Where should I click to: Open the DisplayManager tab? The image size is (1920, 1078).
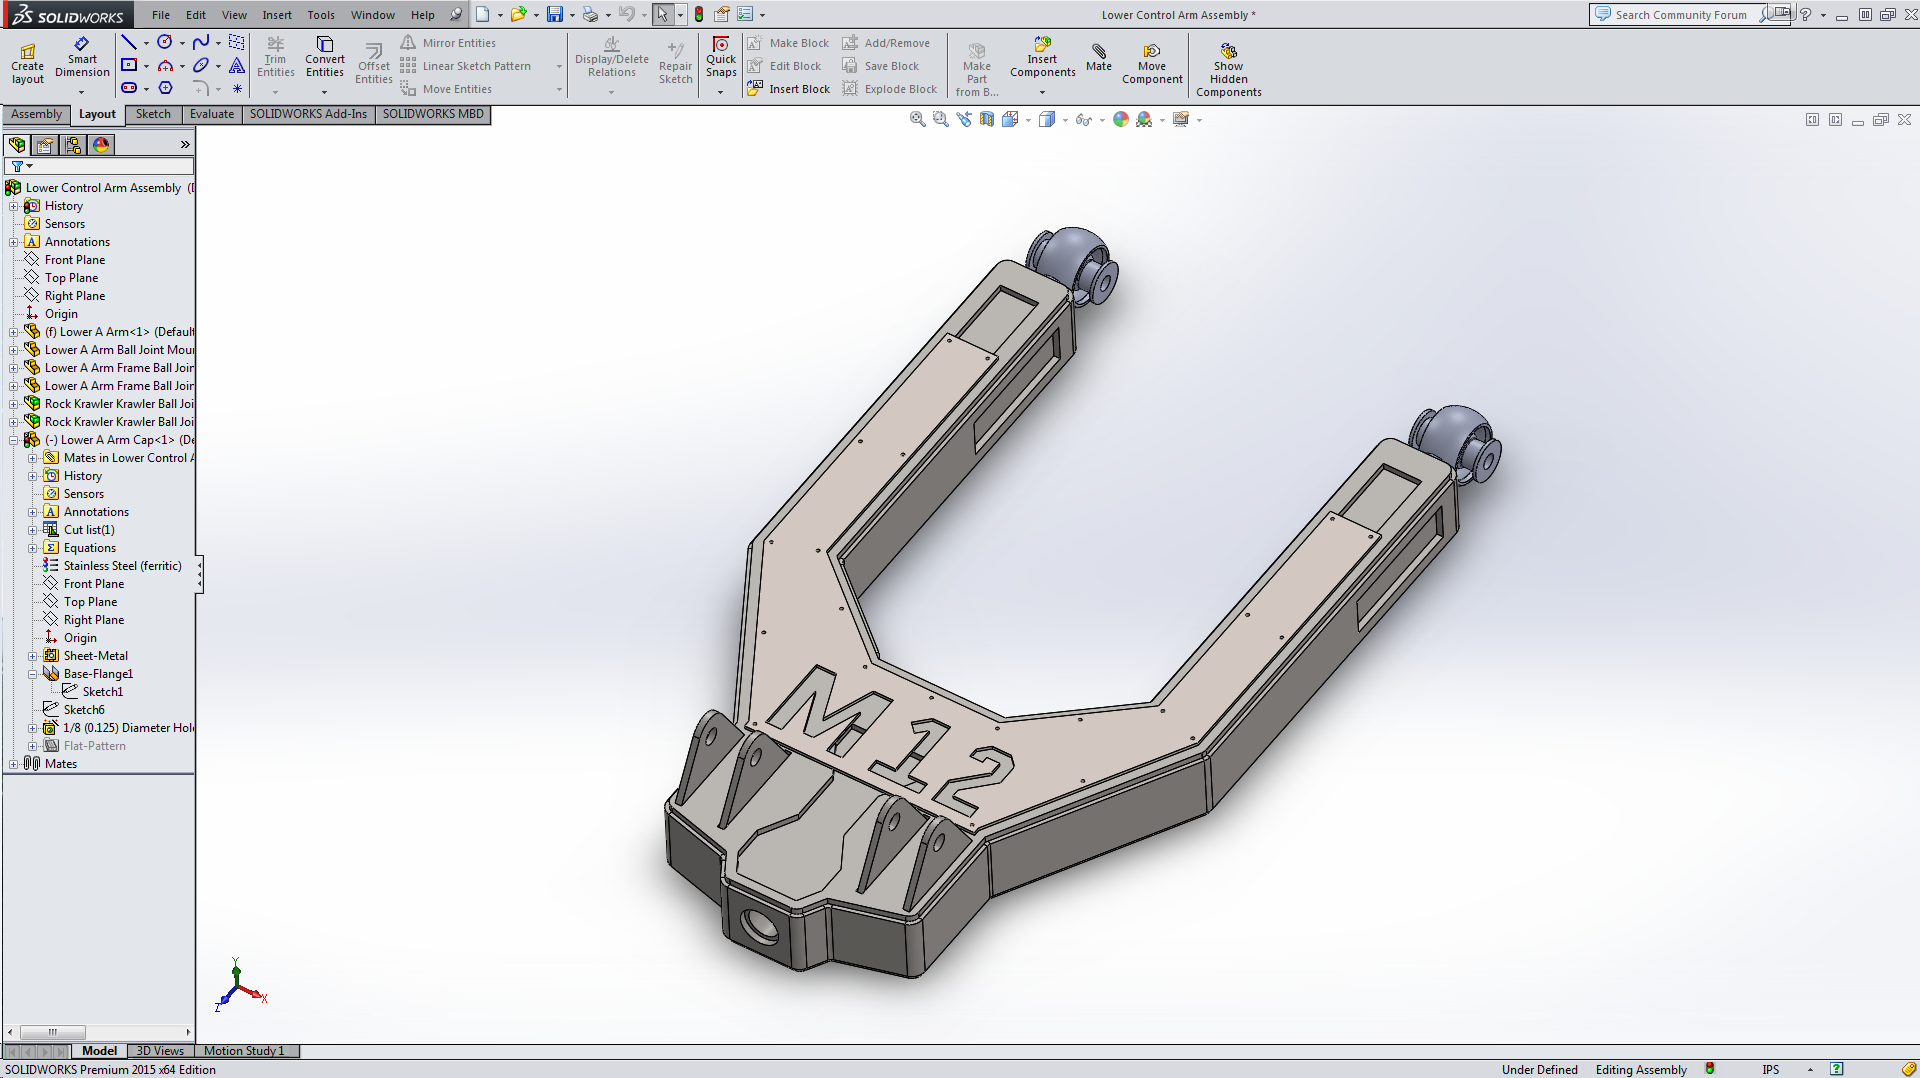[x=101, y=145]
